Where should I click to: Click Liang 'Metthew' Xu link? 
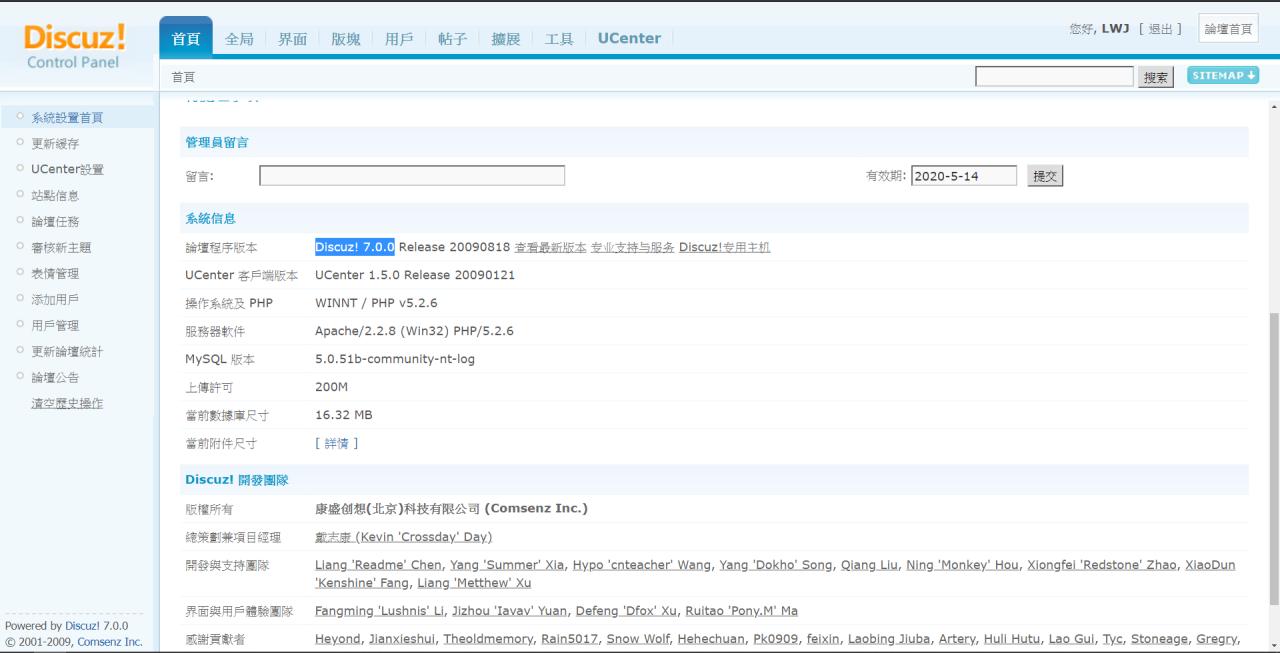(x=474, y=583)
